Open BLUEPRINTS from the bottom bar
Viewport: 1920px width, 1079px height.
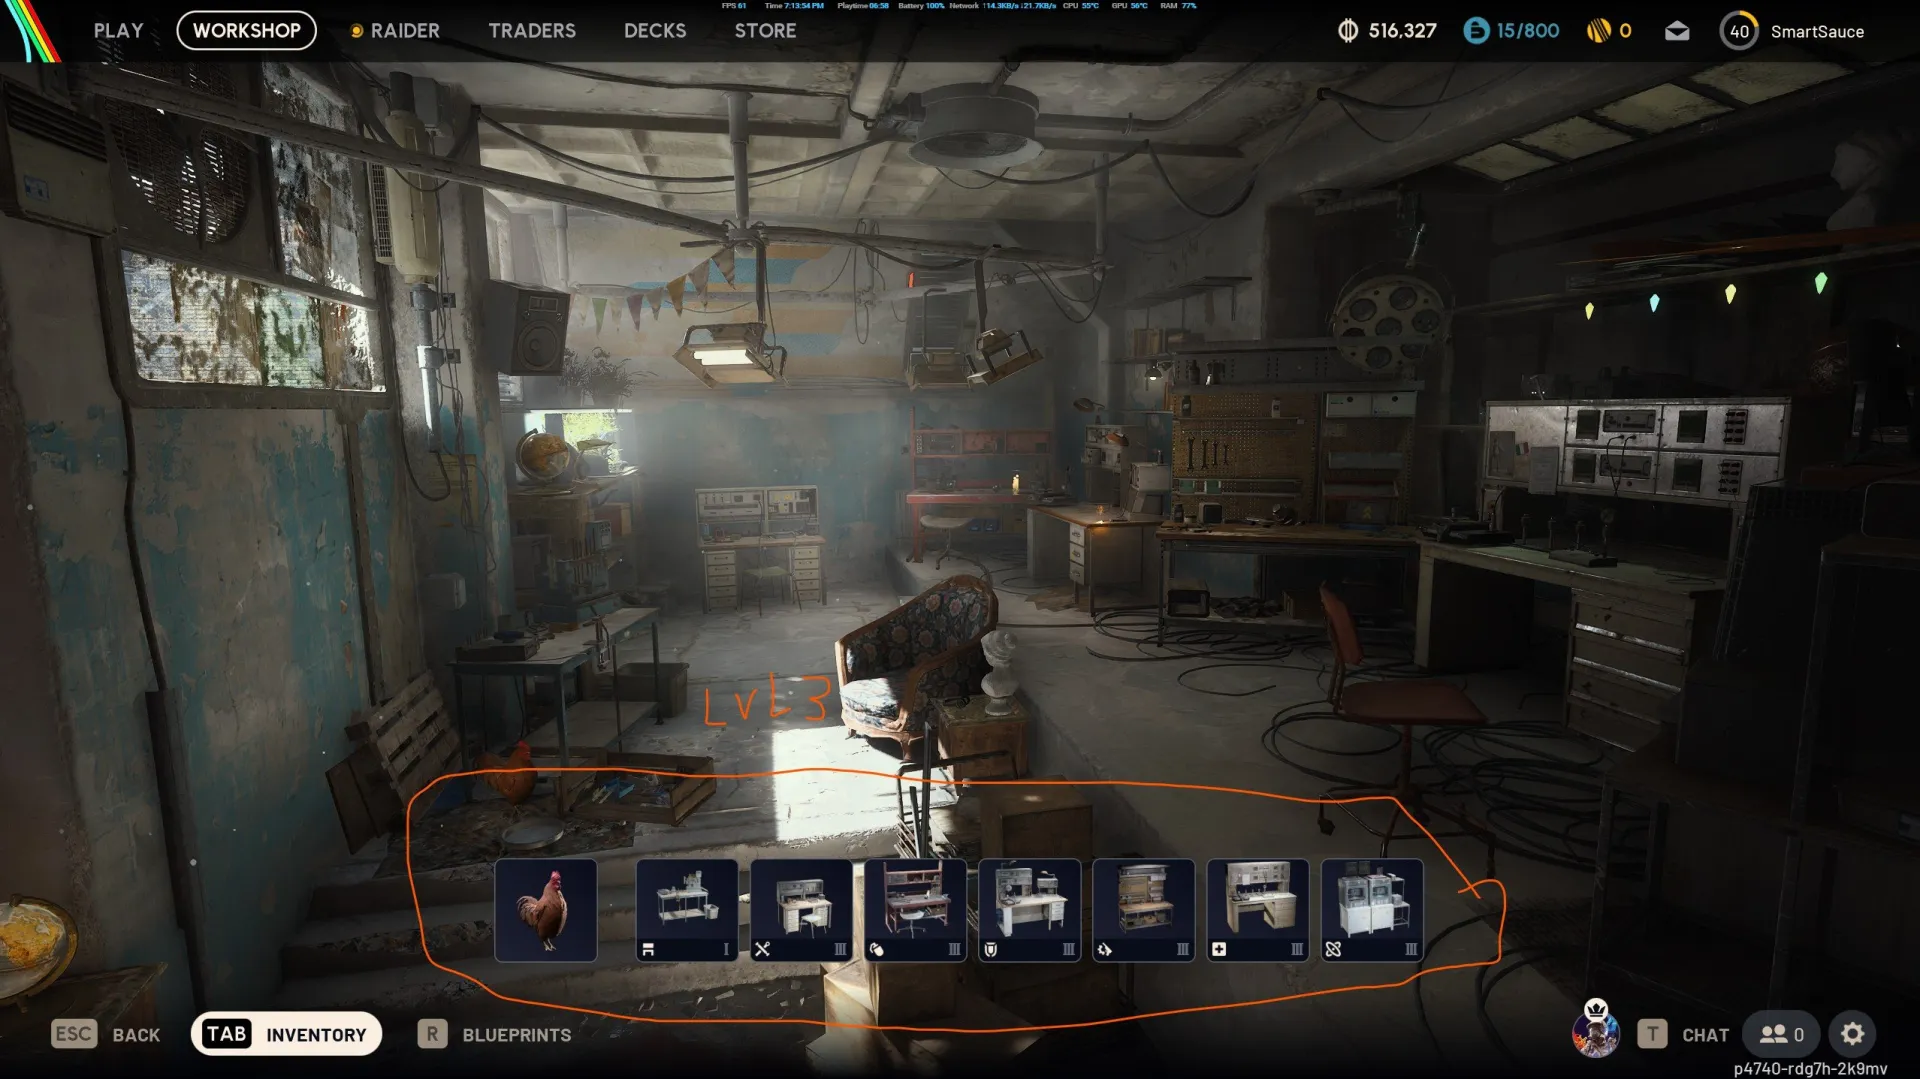(495, 1034)
